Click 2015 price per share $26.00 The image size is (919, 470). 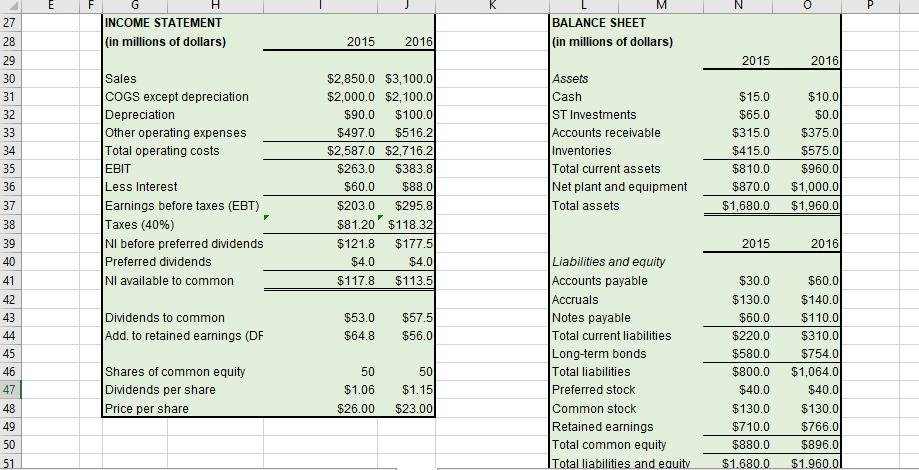pyautogui.click(x=356, y=408)
